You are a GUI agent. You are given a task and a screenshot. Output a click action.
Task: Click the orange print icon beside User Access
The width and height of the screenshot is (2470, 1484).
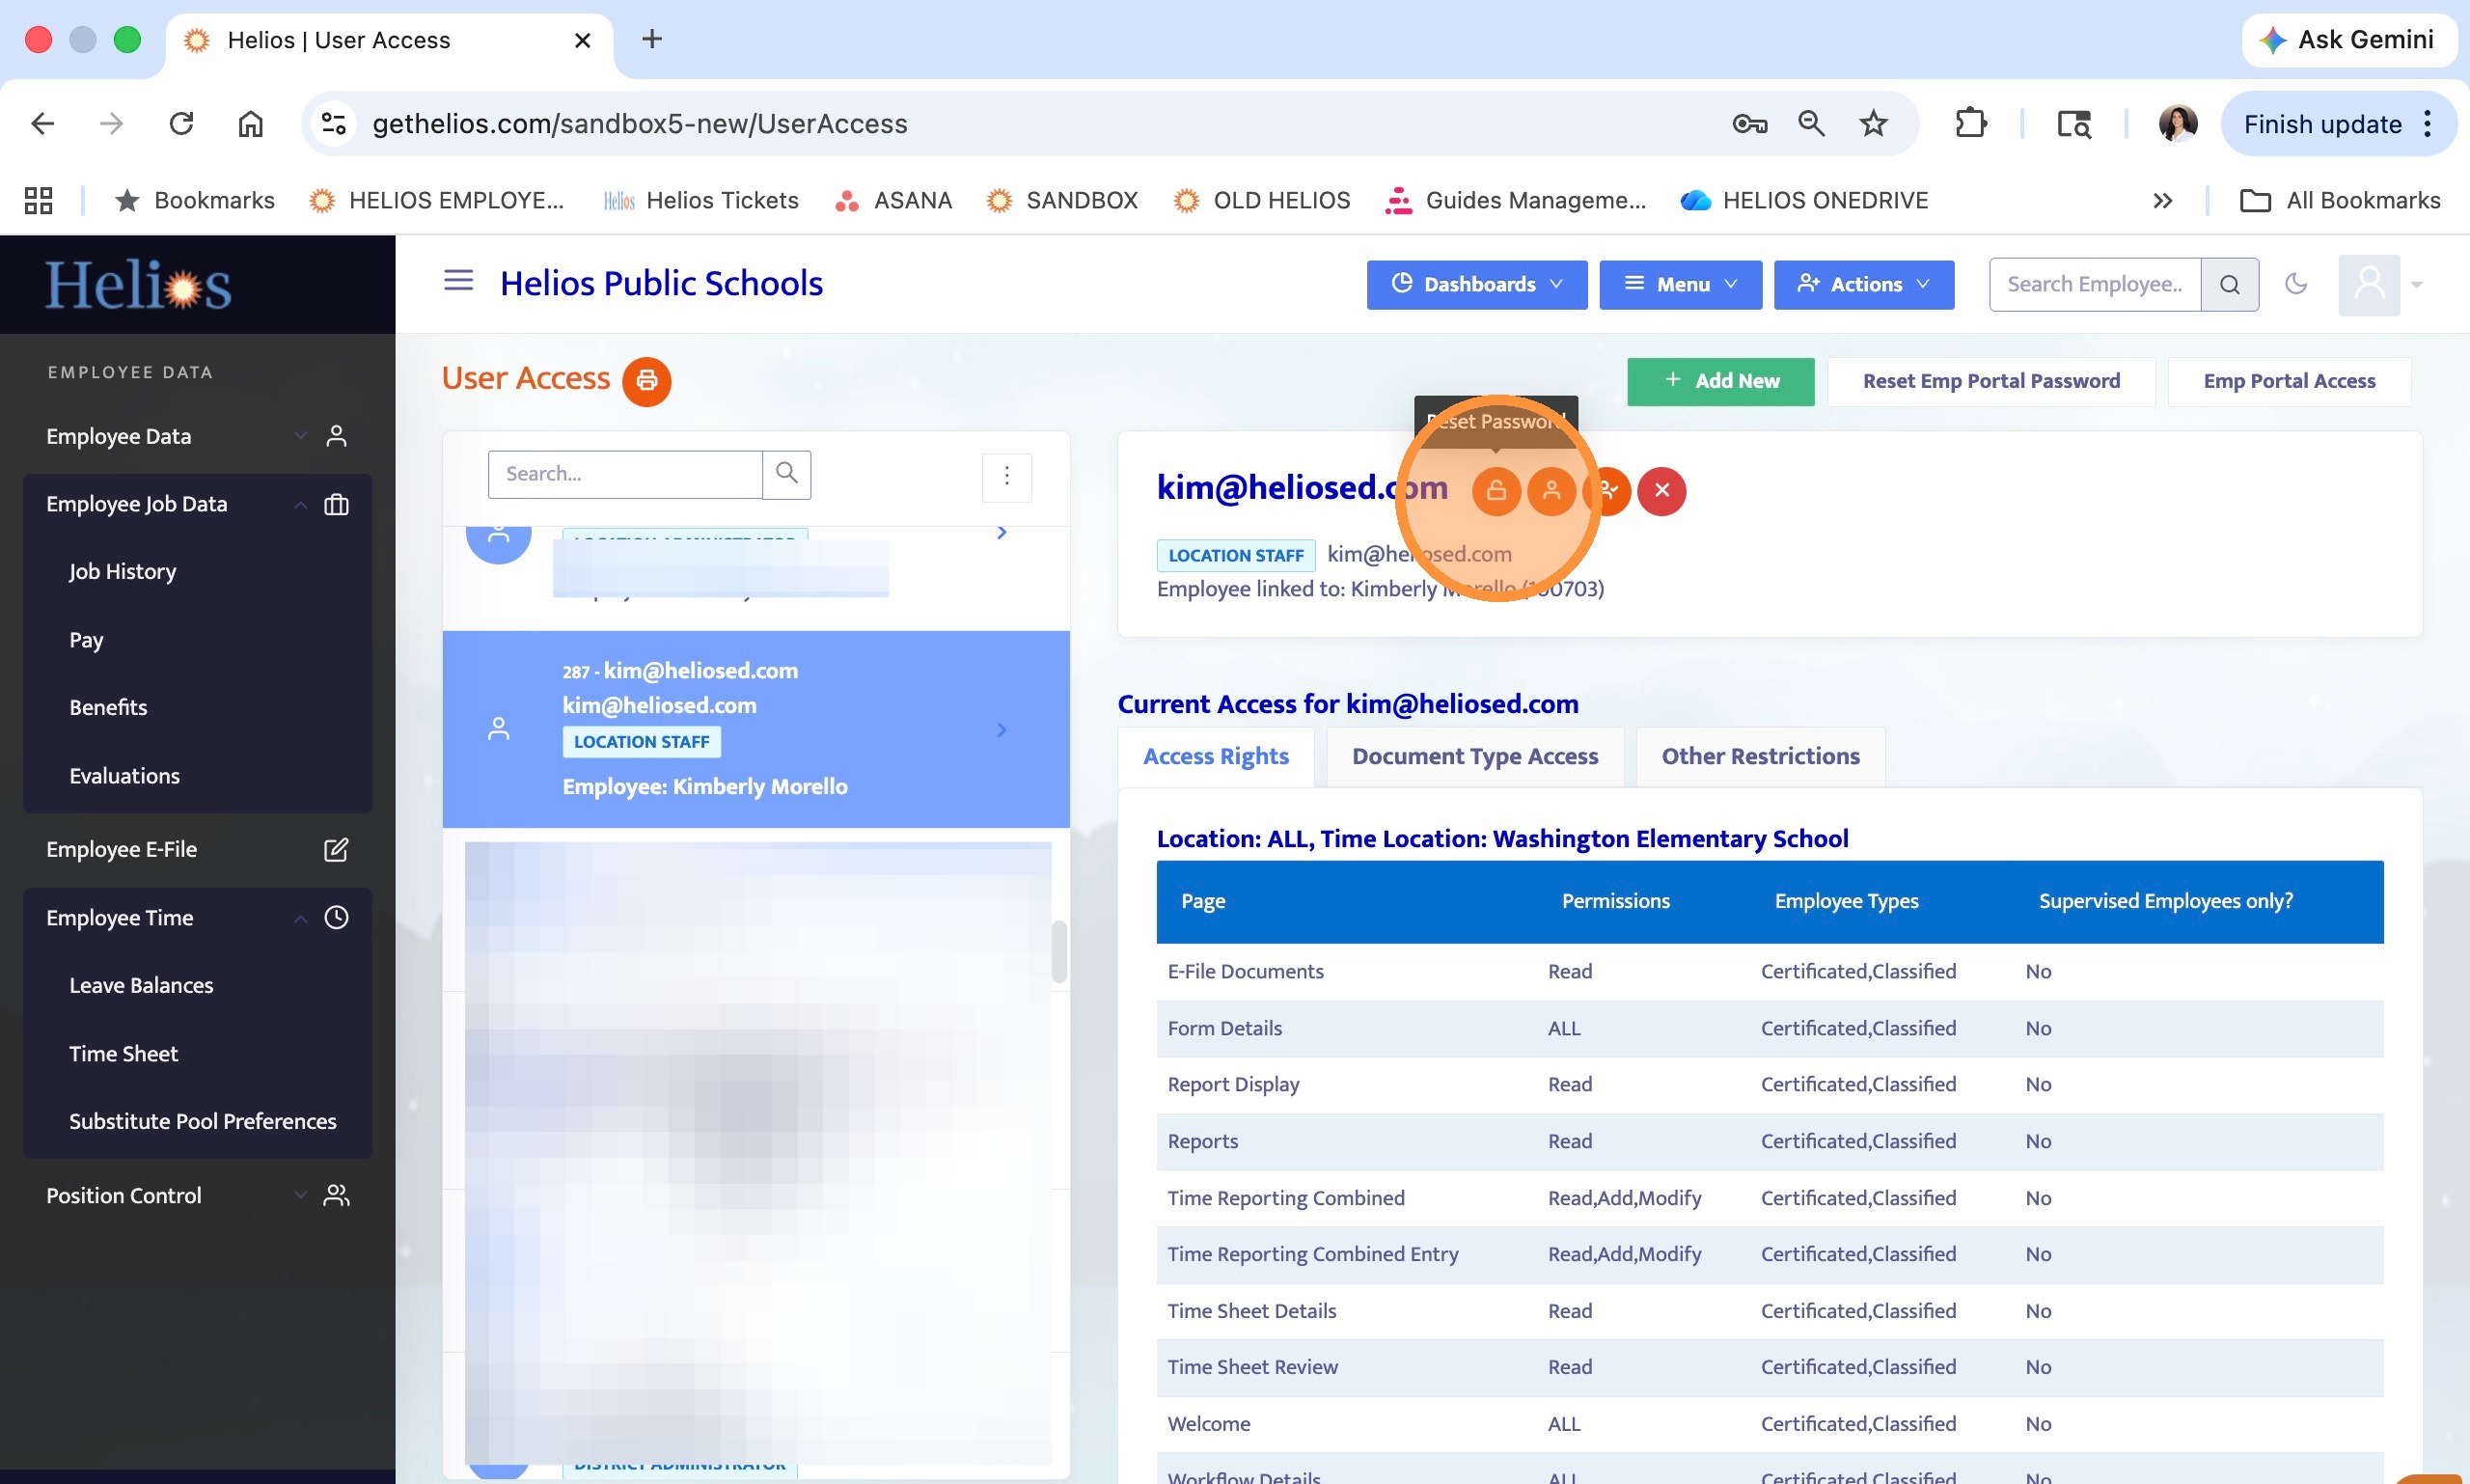[x=647, y=381]
